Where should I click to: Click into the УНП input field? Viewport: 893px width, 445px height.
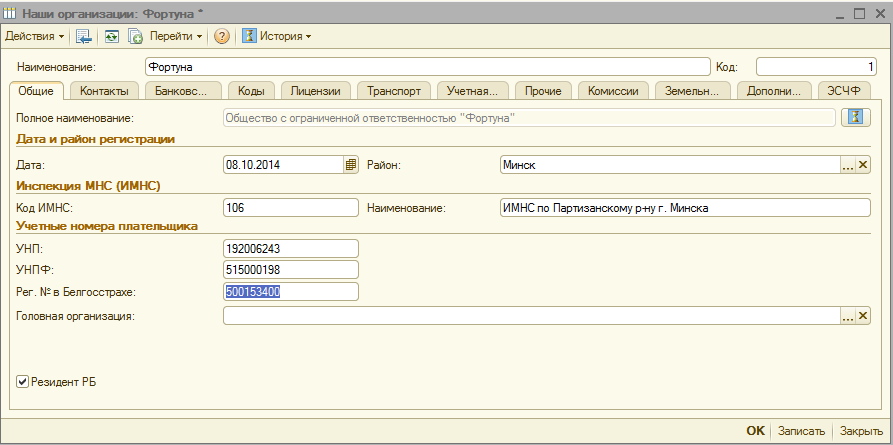point(290,248)
